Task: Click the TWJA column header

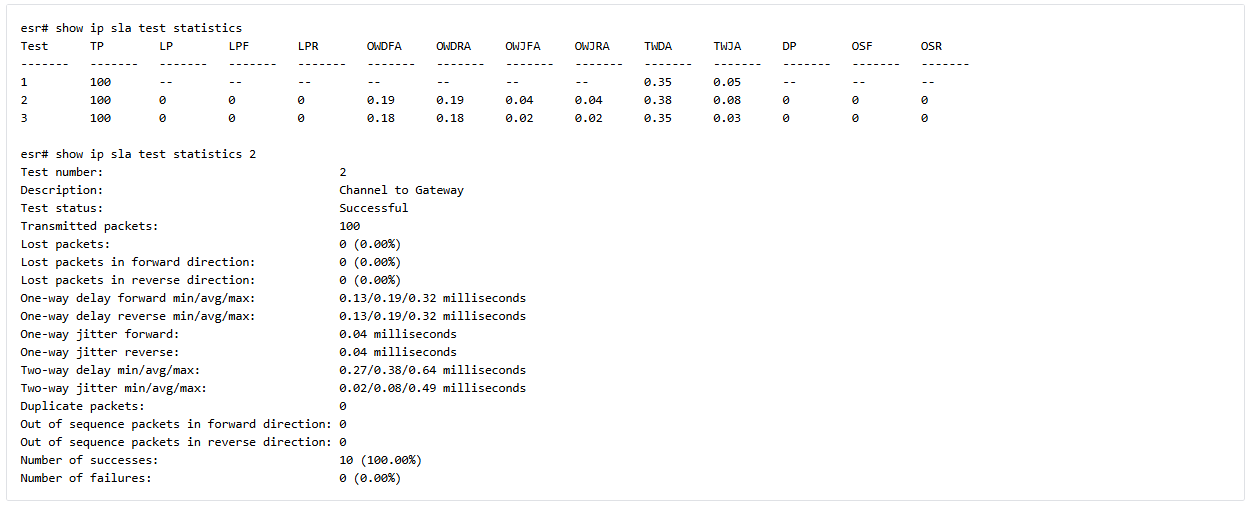Action: tap(727, 46)
